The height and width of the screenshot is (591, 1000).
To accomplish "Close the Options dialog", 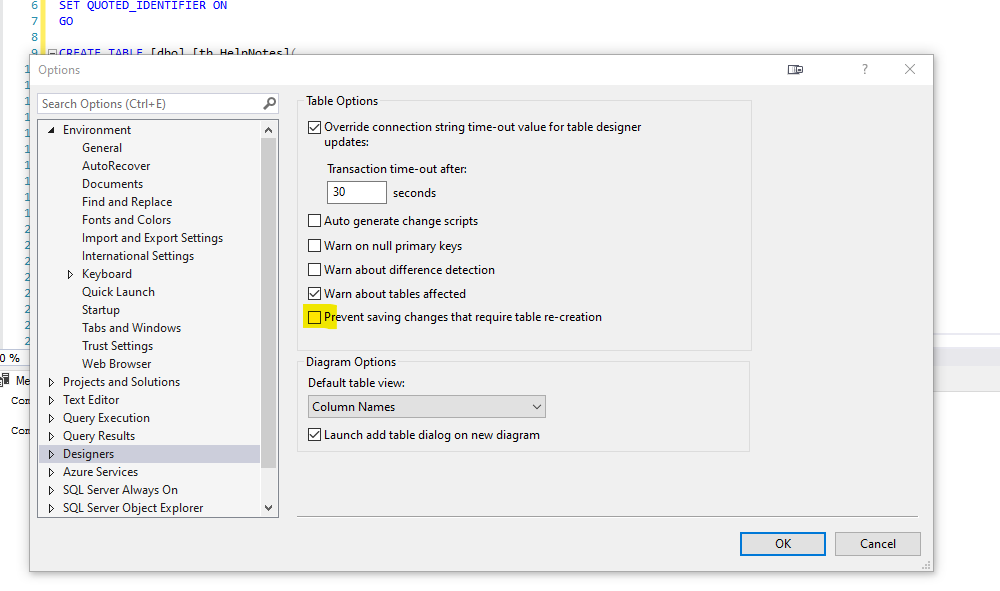I will point(909,70).
